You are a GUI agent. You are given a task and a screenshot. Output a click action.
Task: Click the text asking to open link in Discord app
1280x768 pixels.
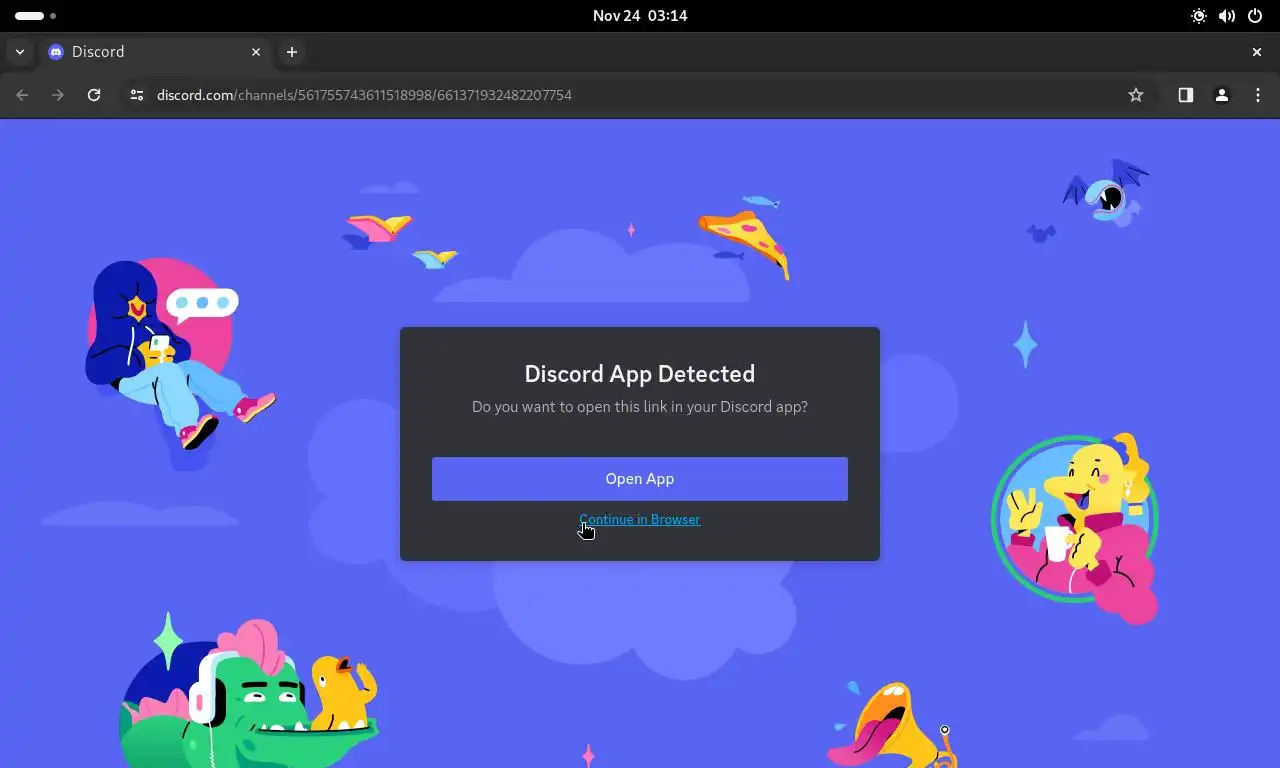coord(640,407)
